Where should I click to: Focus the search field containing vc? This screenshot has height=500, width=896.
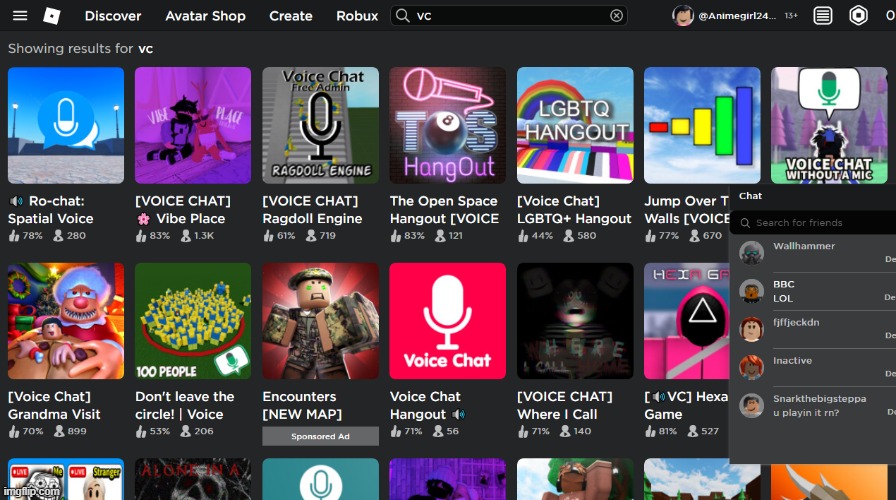coord(509,15)
